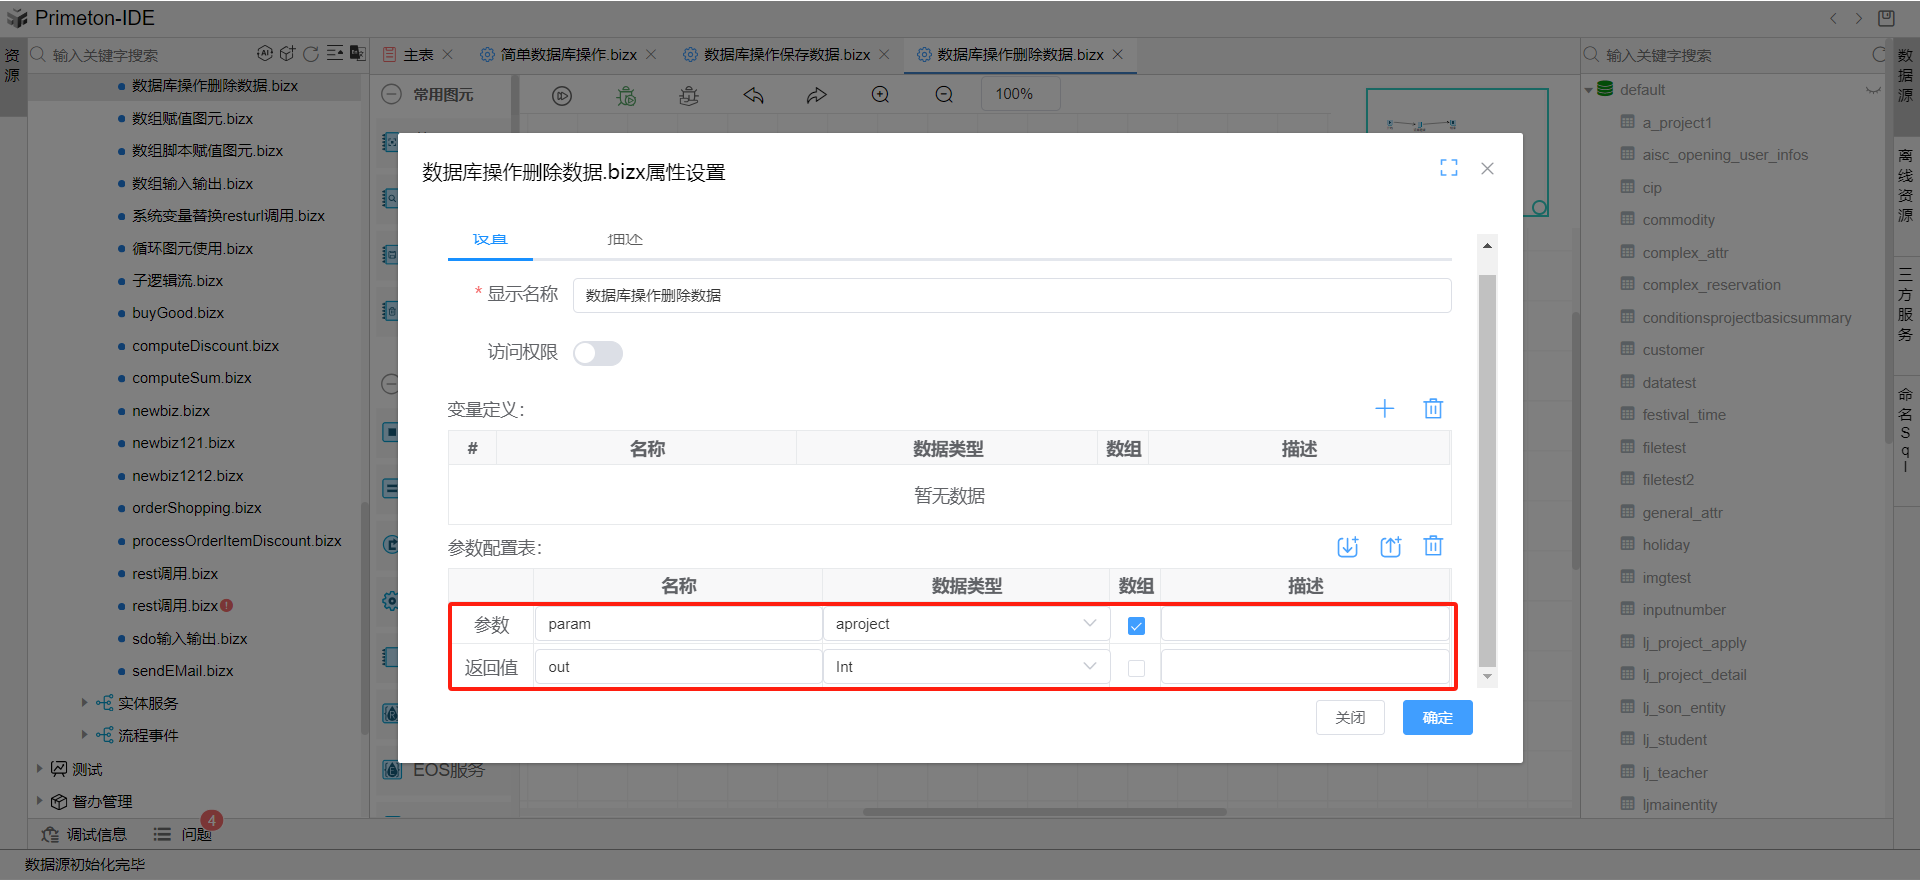This screenshot has width=1920, height=880.
Task: Click export icon in parameter config table
Action: 1390,546
